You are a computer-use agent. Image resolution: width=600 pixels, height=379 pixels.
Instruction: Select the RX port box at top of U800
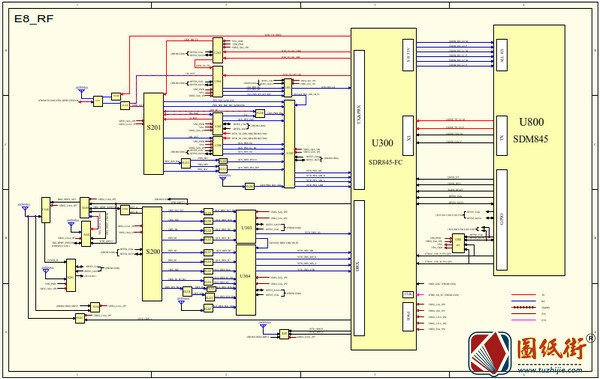point(502,55)
